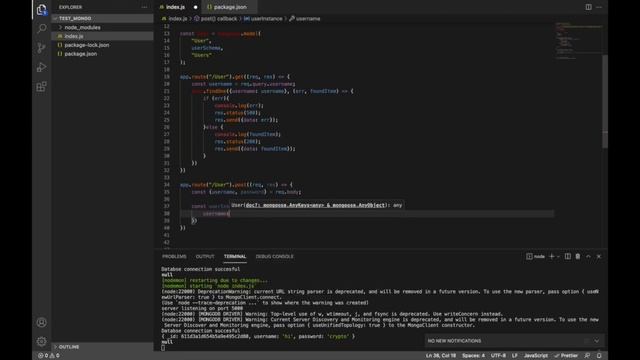Expand the node_modules folder
640x360 pixels.
point(102,27)
